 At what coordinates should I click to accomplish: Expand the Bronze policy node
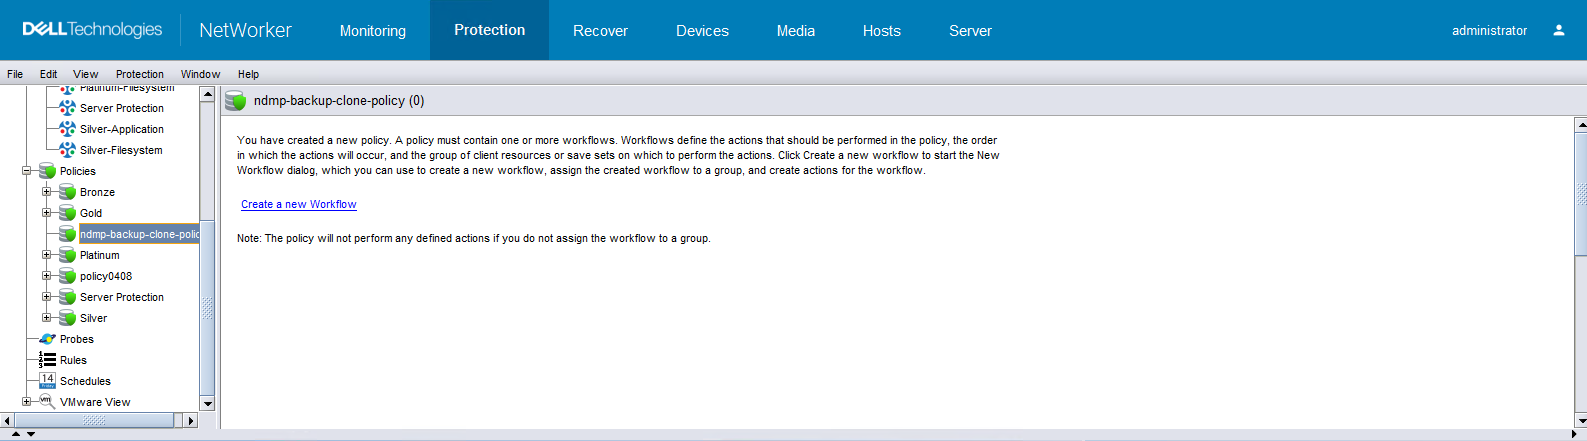[46, 192]
